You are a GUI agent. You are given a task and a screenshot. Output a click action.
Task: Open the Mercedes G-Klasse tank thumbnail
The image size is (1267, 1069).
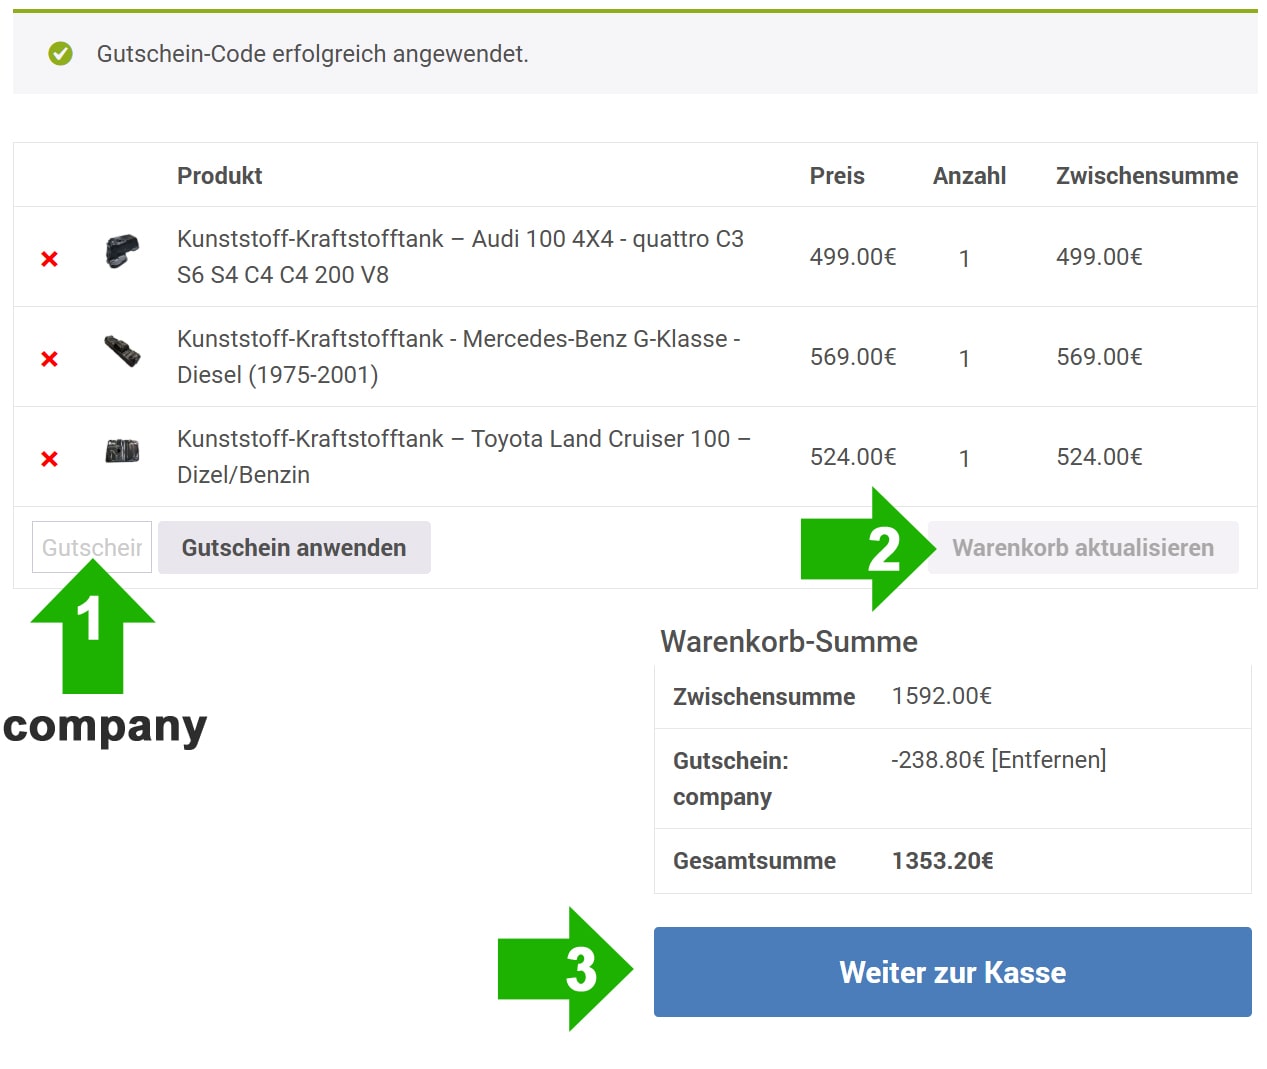pos(122,351)
